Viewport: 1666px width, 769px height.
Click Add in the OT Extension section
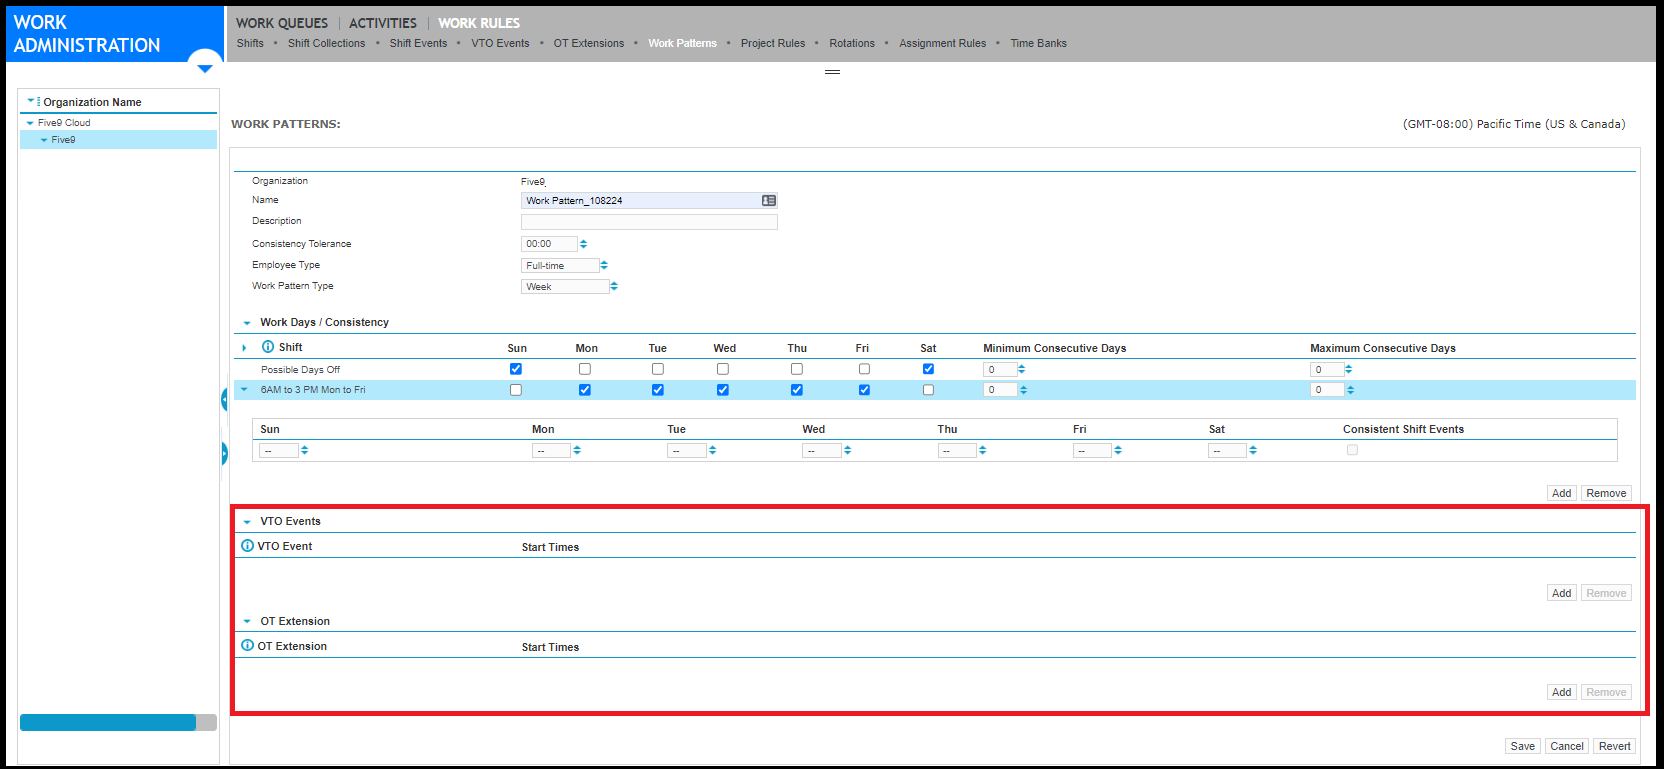pos(1561,692)
